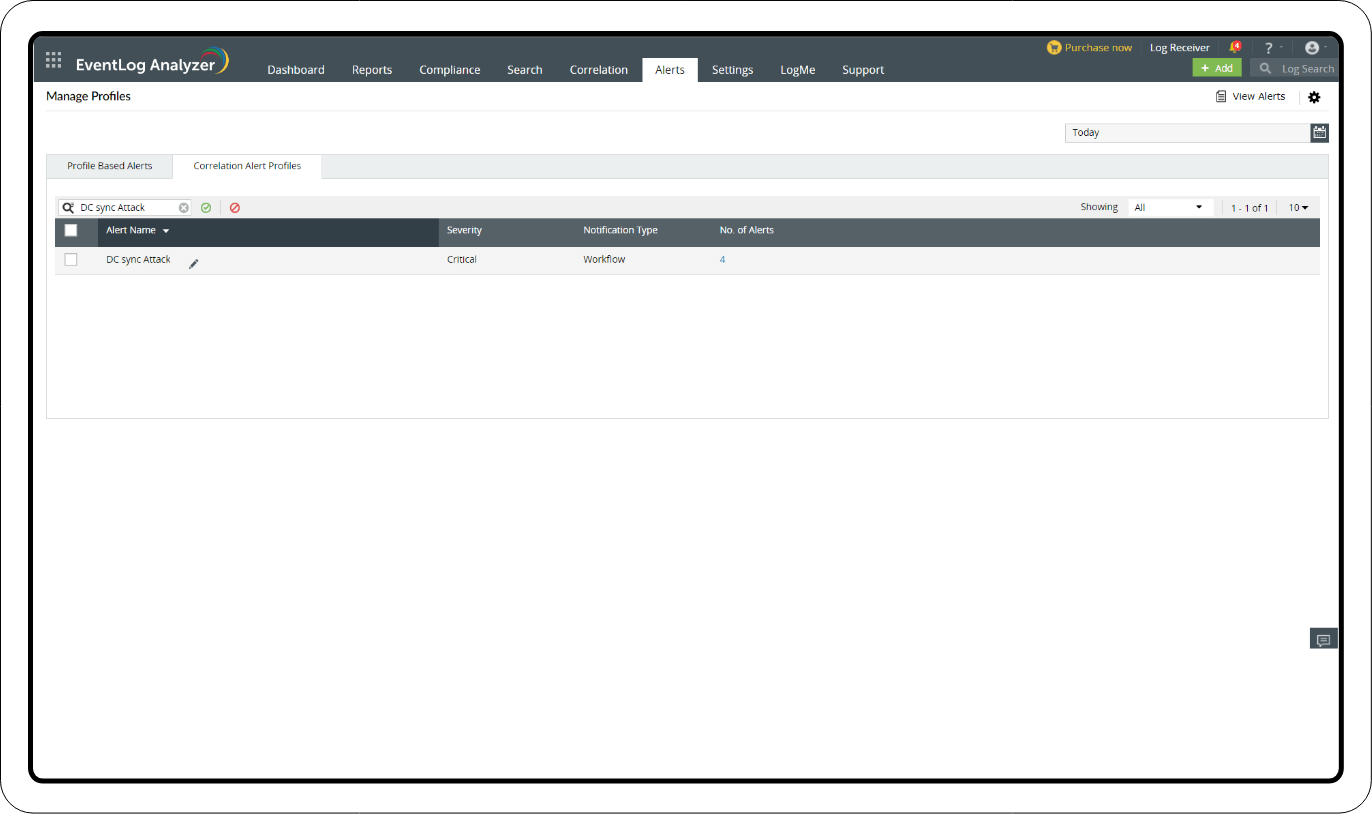Click the Alert Name sort arrow
This screenshot has height=814, width=1372.
click(167, 230)
